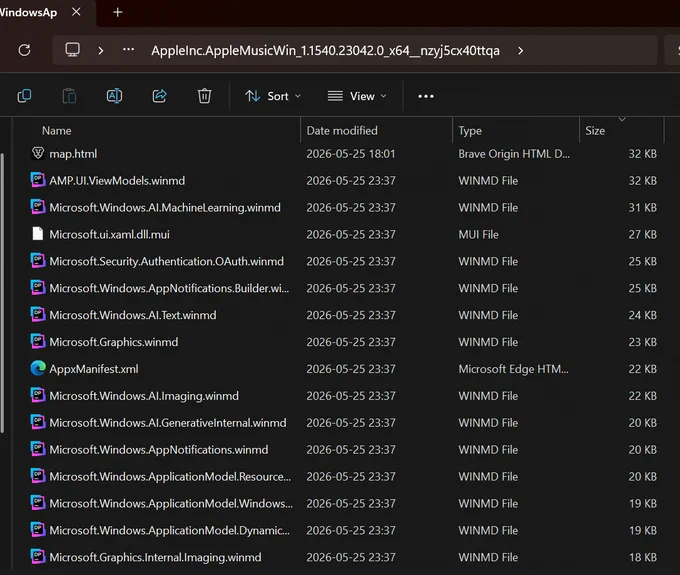Screen dimensions: 680x575
Task: Open a new tab with plus button
Action: 118,12
